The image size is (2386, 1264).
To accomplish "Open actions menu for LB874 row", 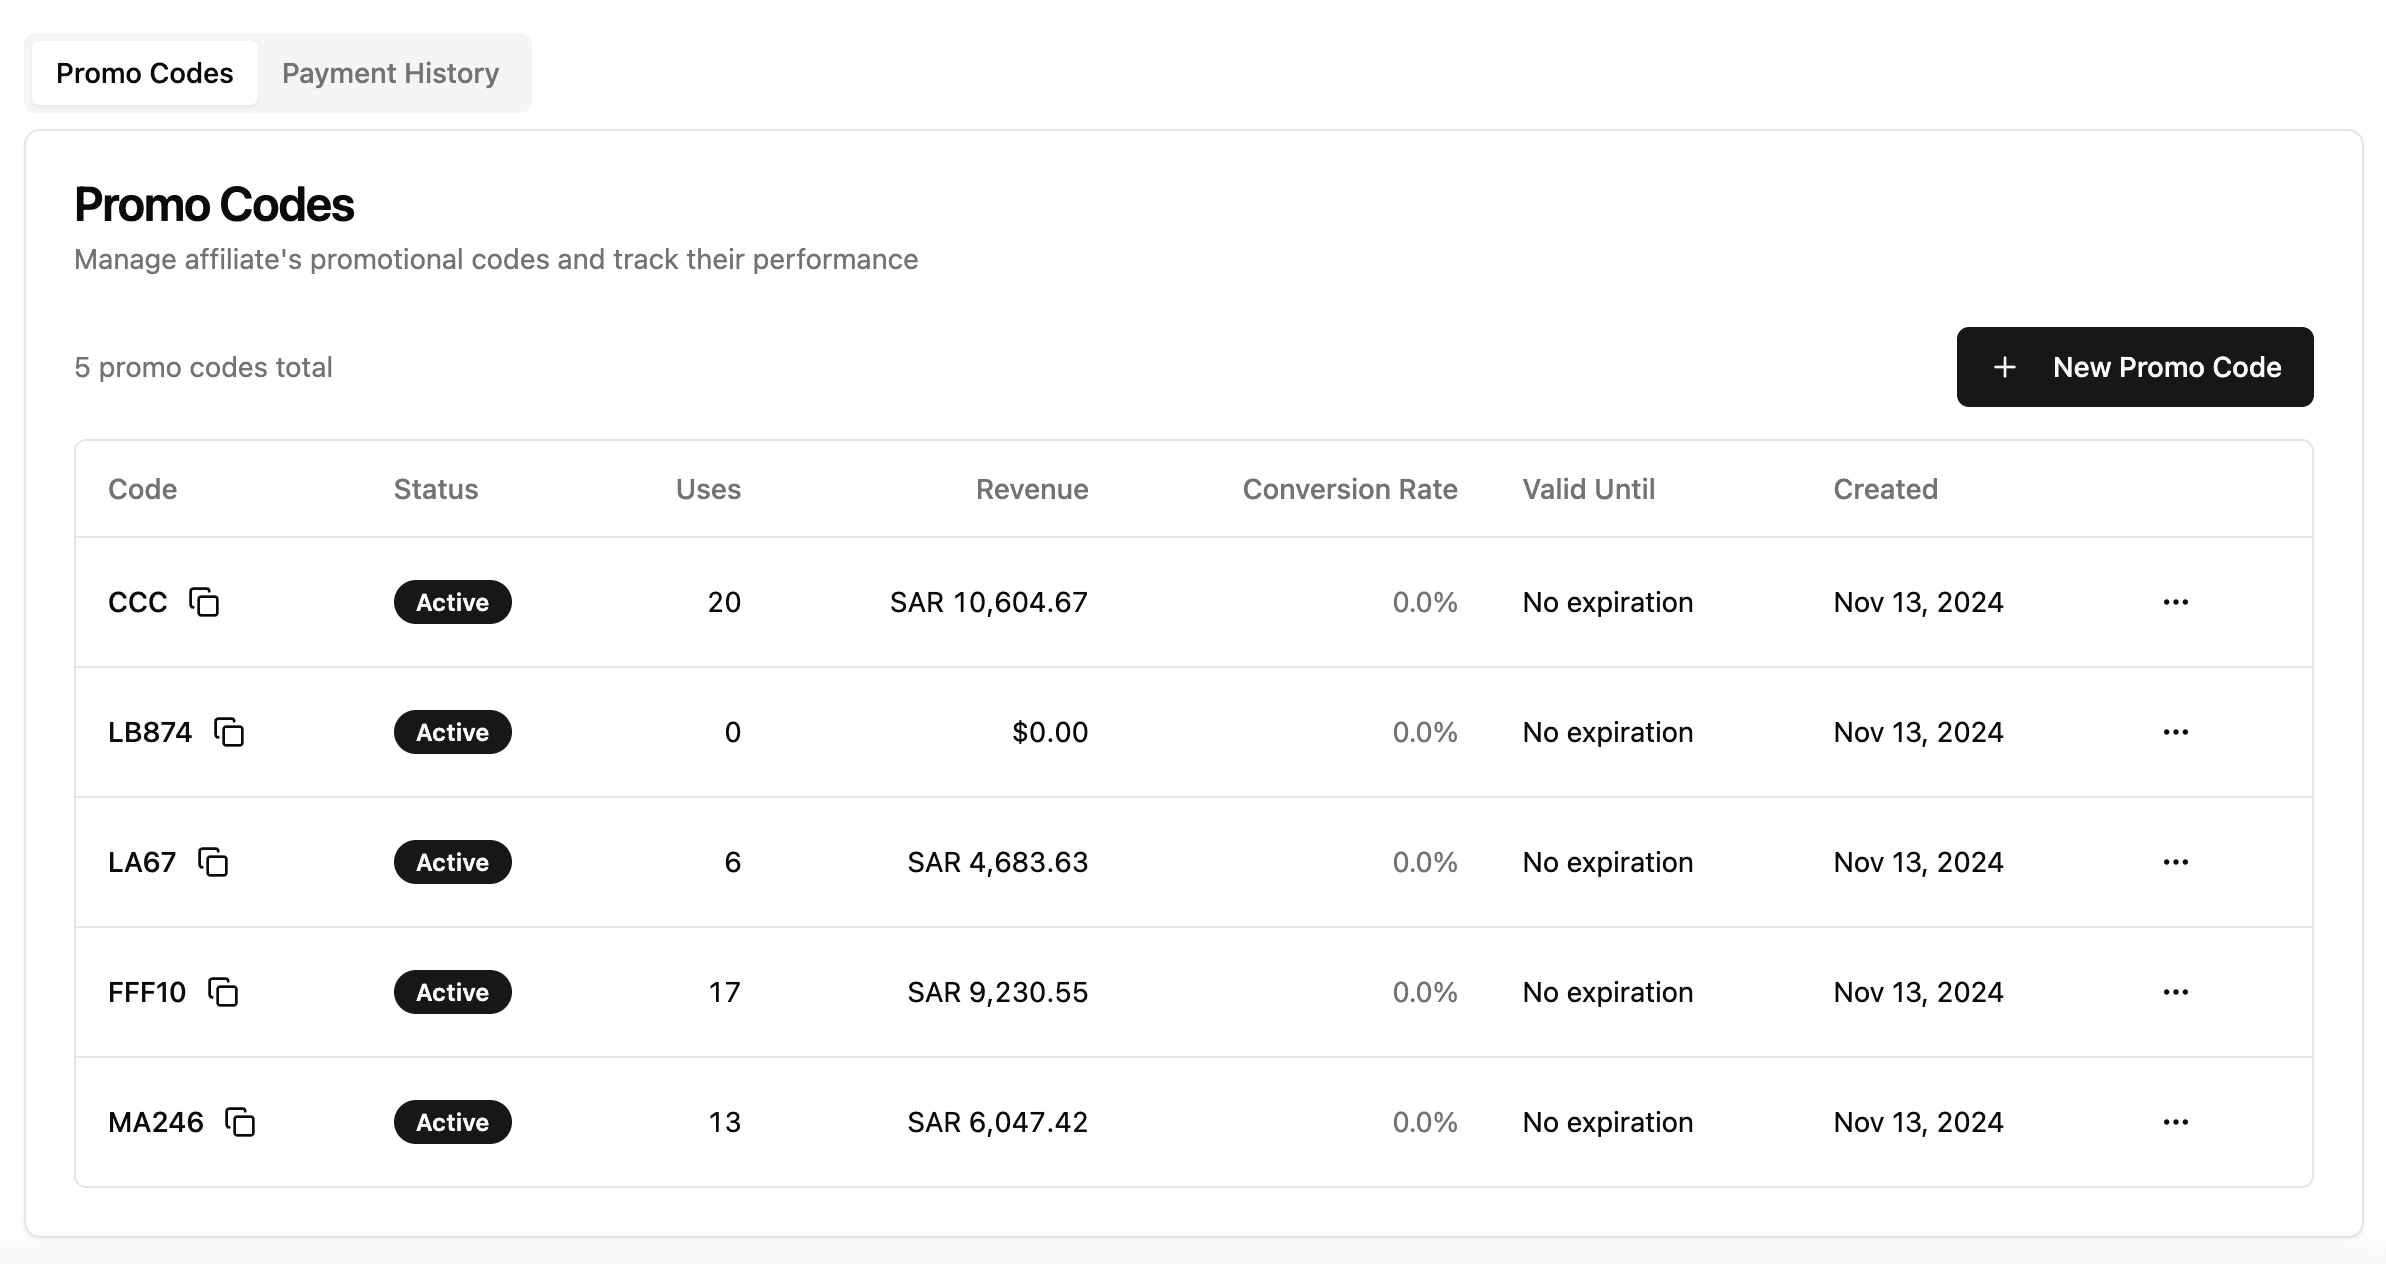I will tap(2175, 732).
